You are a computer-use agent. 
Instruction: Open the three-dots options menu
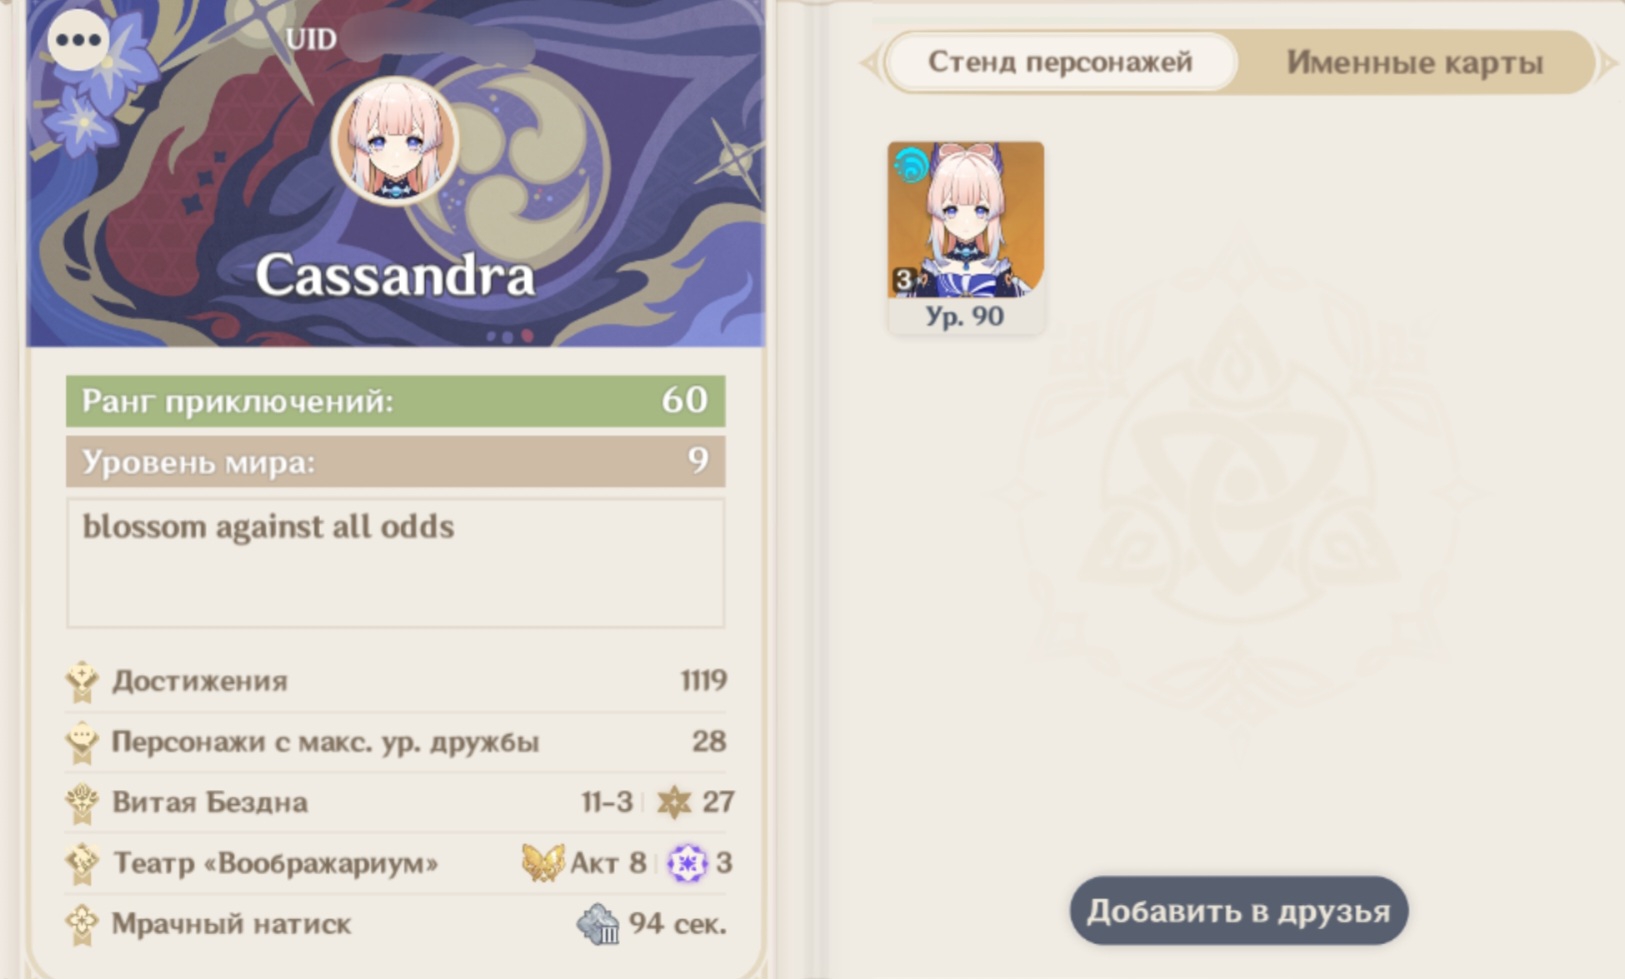[x=79, y=40]
